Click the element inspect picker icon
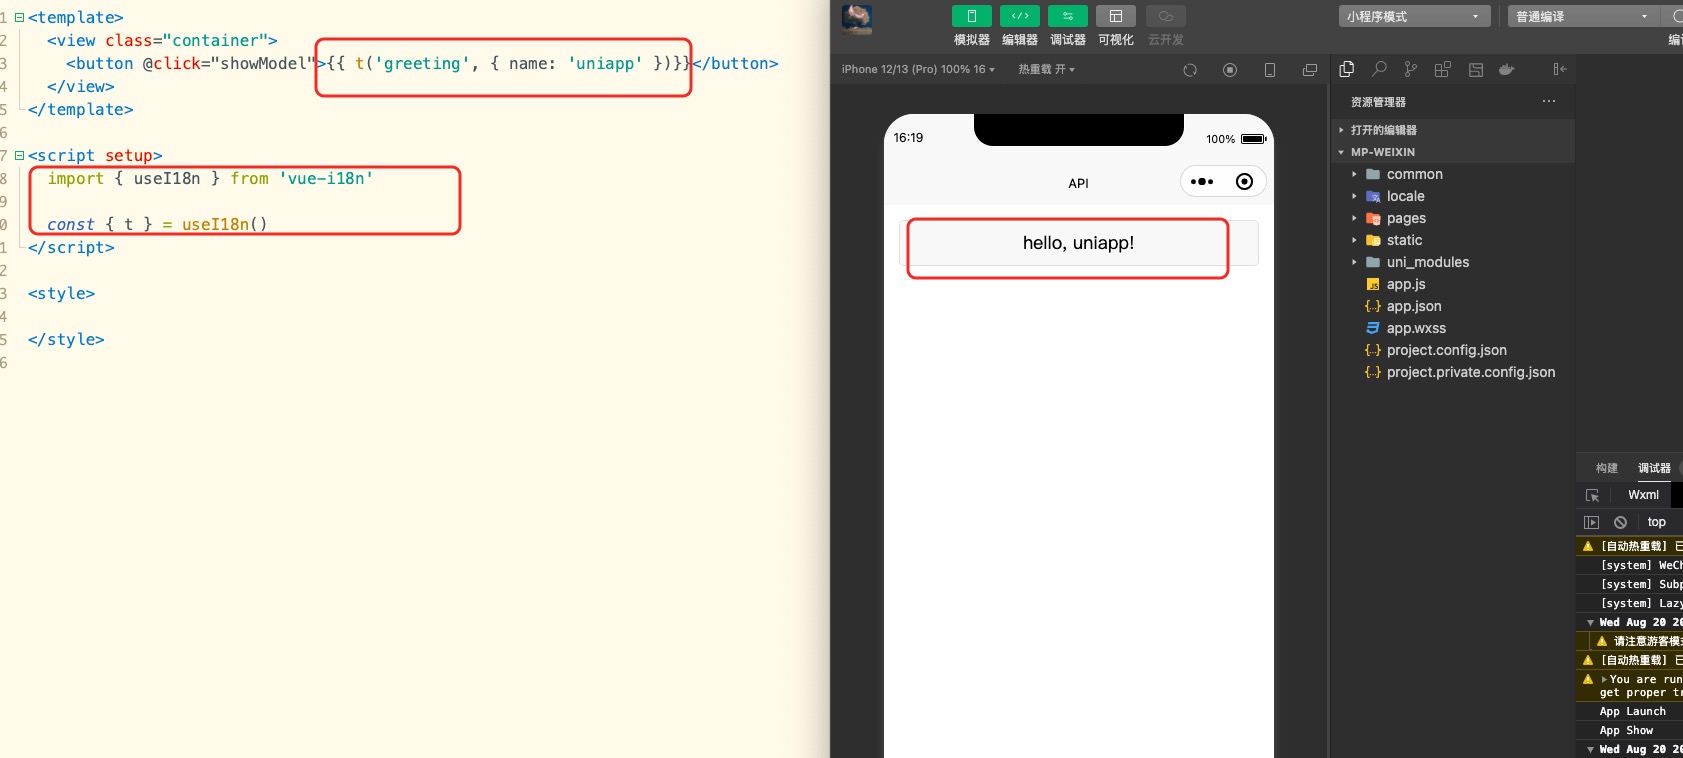Image resolution: width=1683 pixels, height=758 pixels. click(x=1593, y=495)
